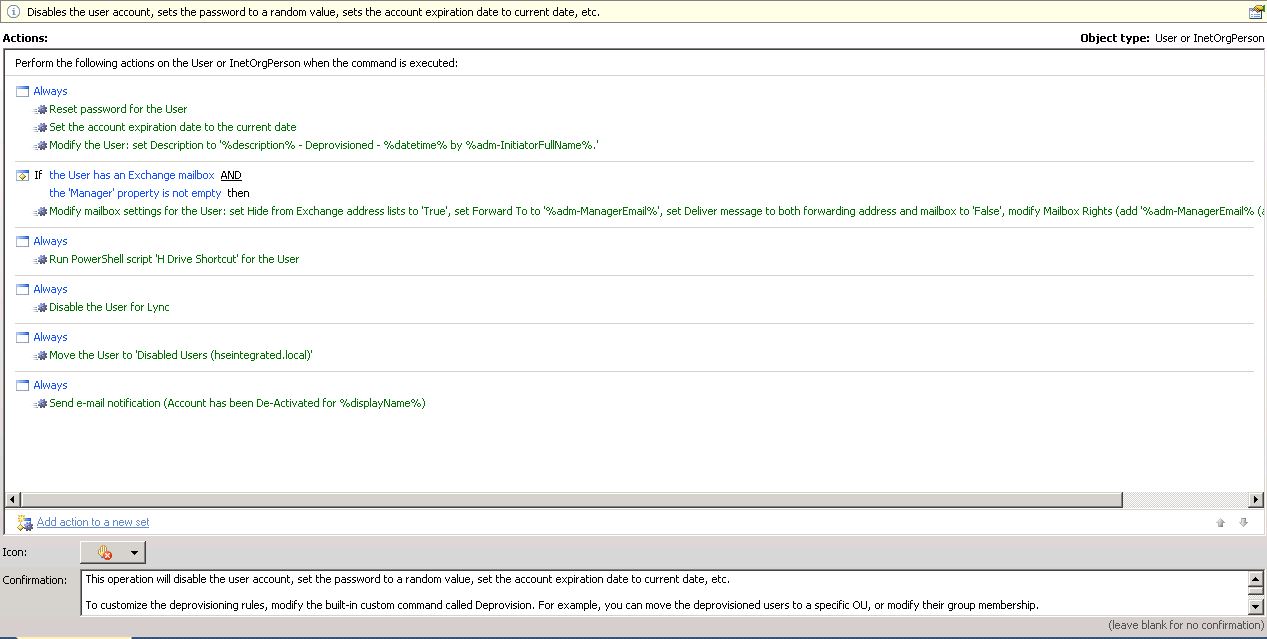Click the Always label above Disable for Lync
The width and height of the screenshot is (1267, 639).
tap(50, 289)
